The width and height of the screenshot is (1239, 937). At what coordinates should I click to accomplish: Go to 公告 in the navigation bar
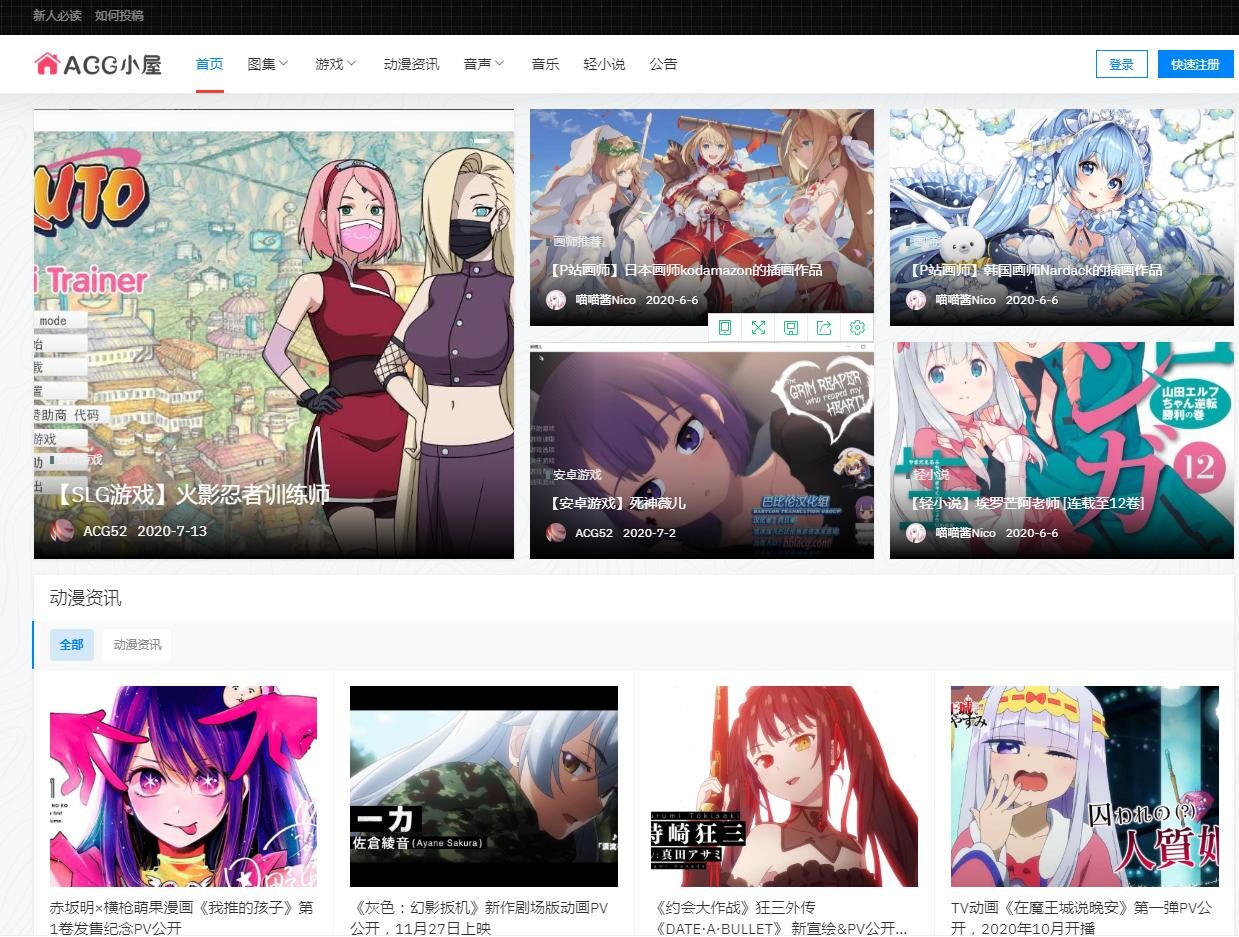(663, 64)
